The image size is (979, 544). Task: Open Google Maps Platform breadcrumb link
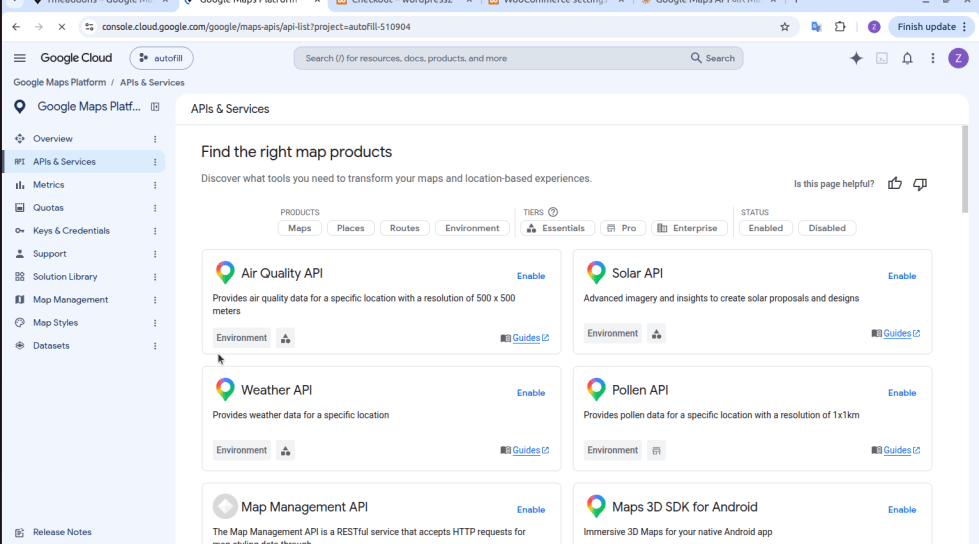59,82
